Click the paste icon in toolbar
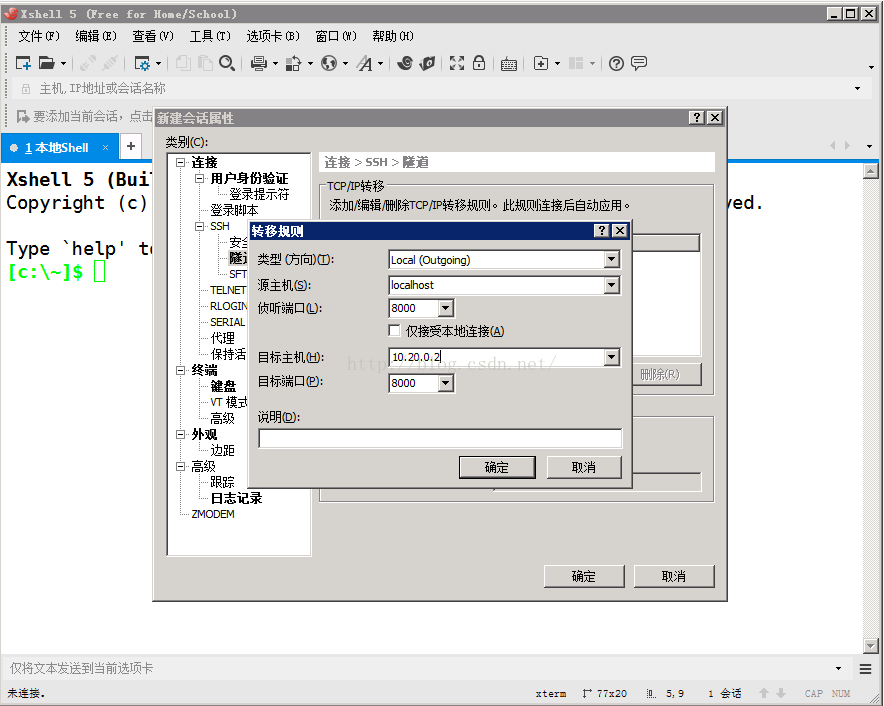 click(205, 63)
